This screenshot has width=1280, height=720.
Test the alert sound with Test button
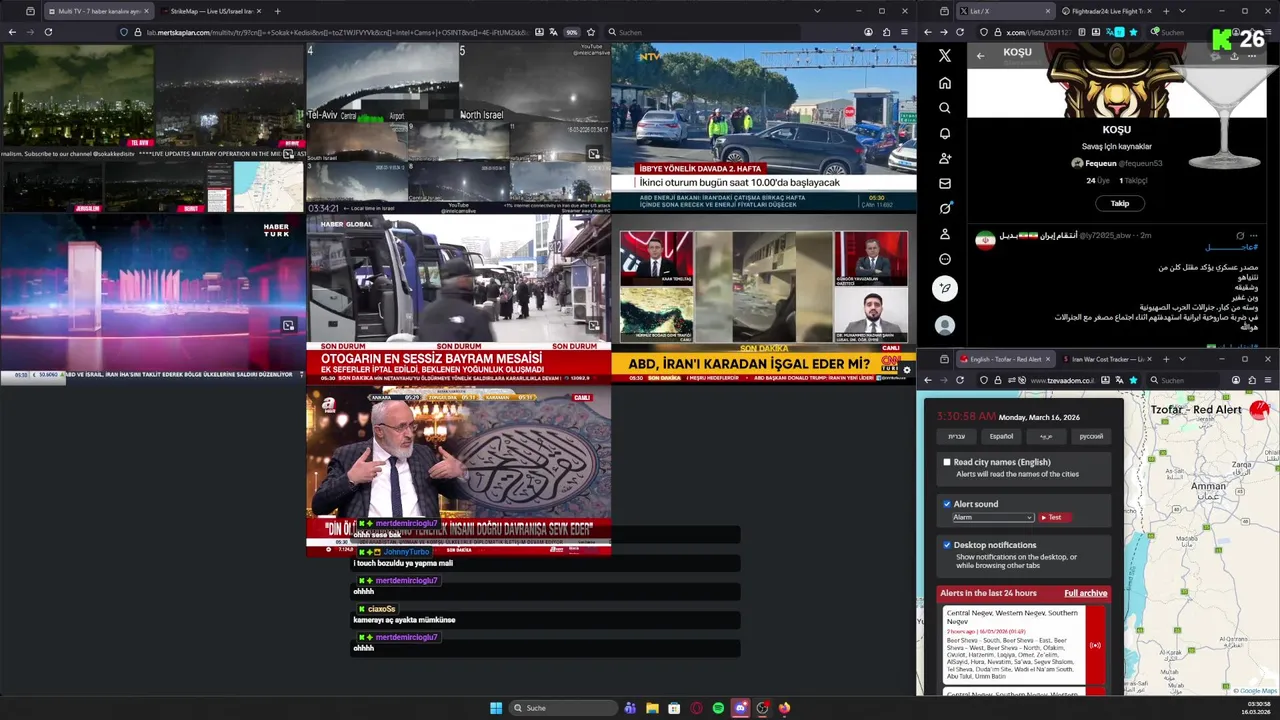pos(1054,517)
